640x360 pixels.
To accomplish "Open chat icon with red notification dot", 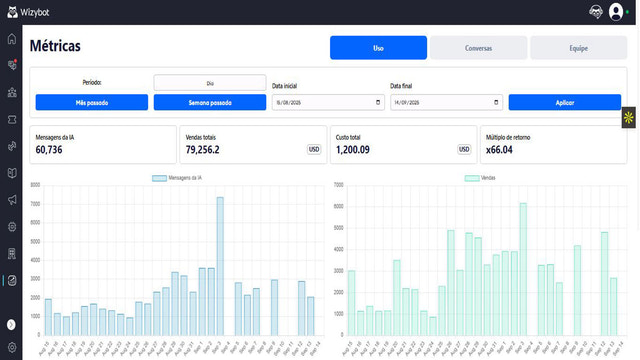I will pyautogui.click(x=12, y=64).
